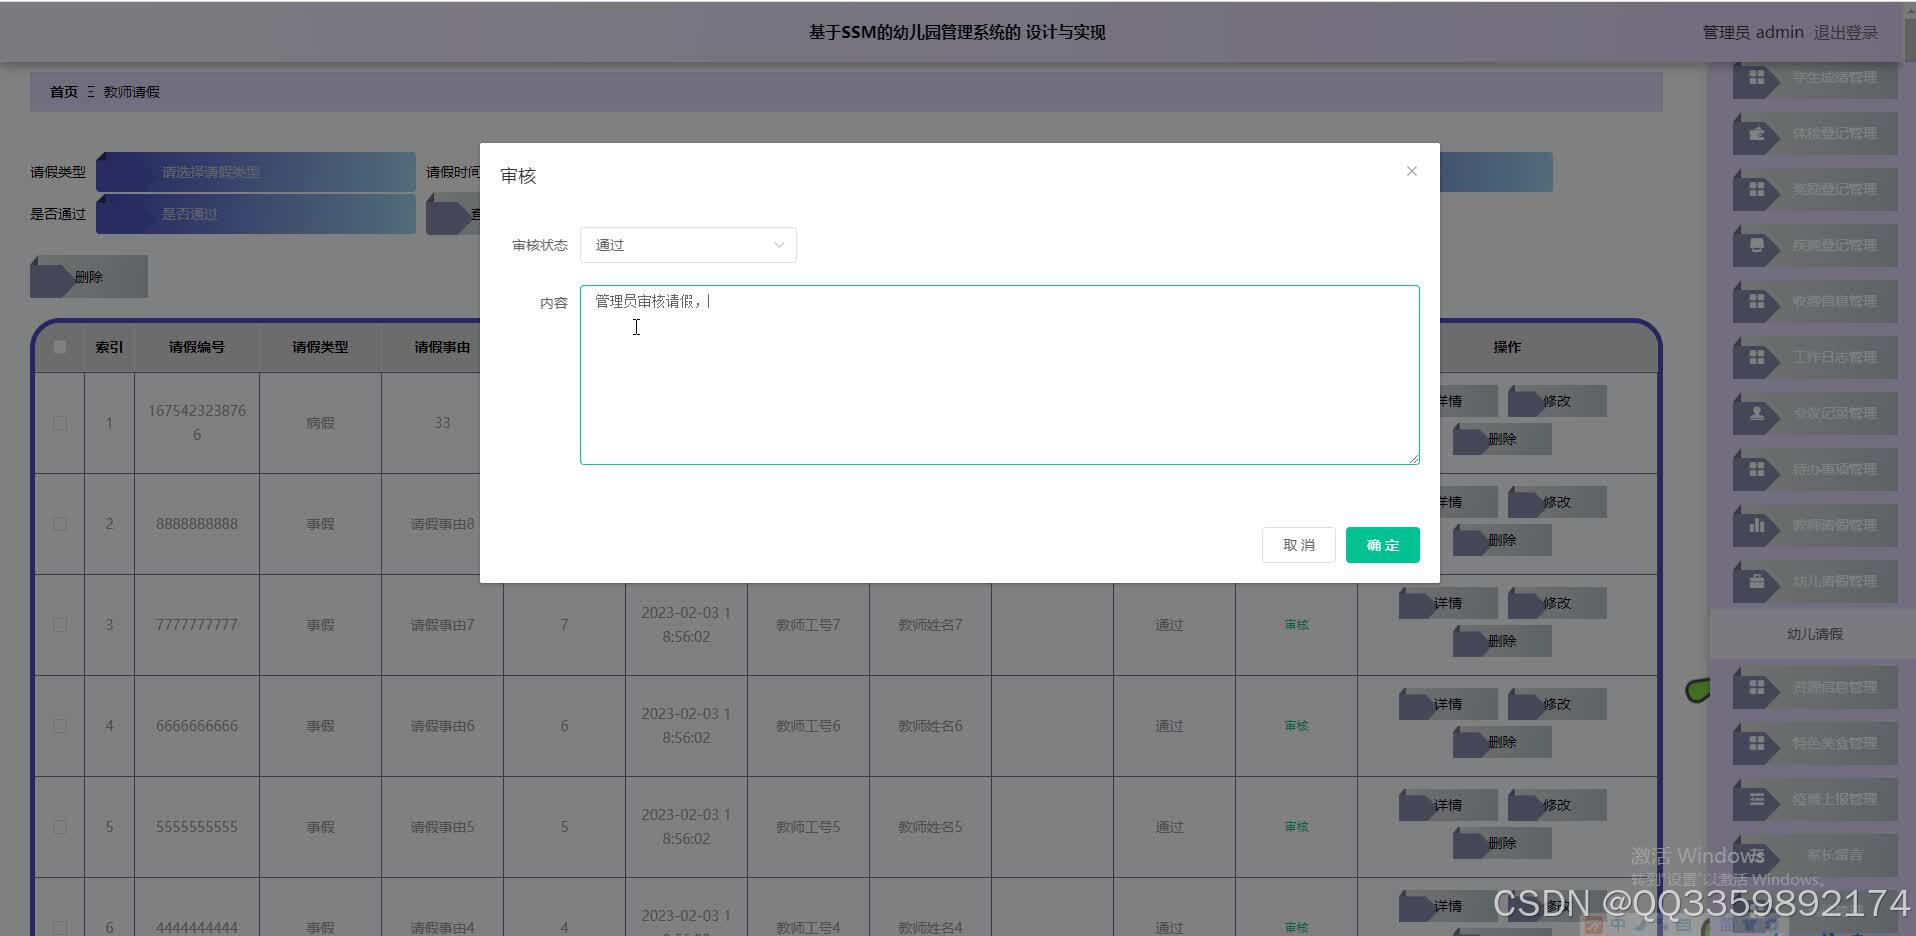Select 幼儿请假 submenu item
This screenshot has width=1916, height=936.
point(1814,634)
